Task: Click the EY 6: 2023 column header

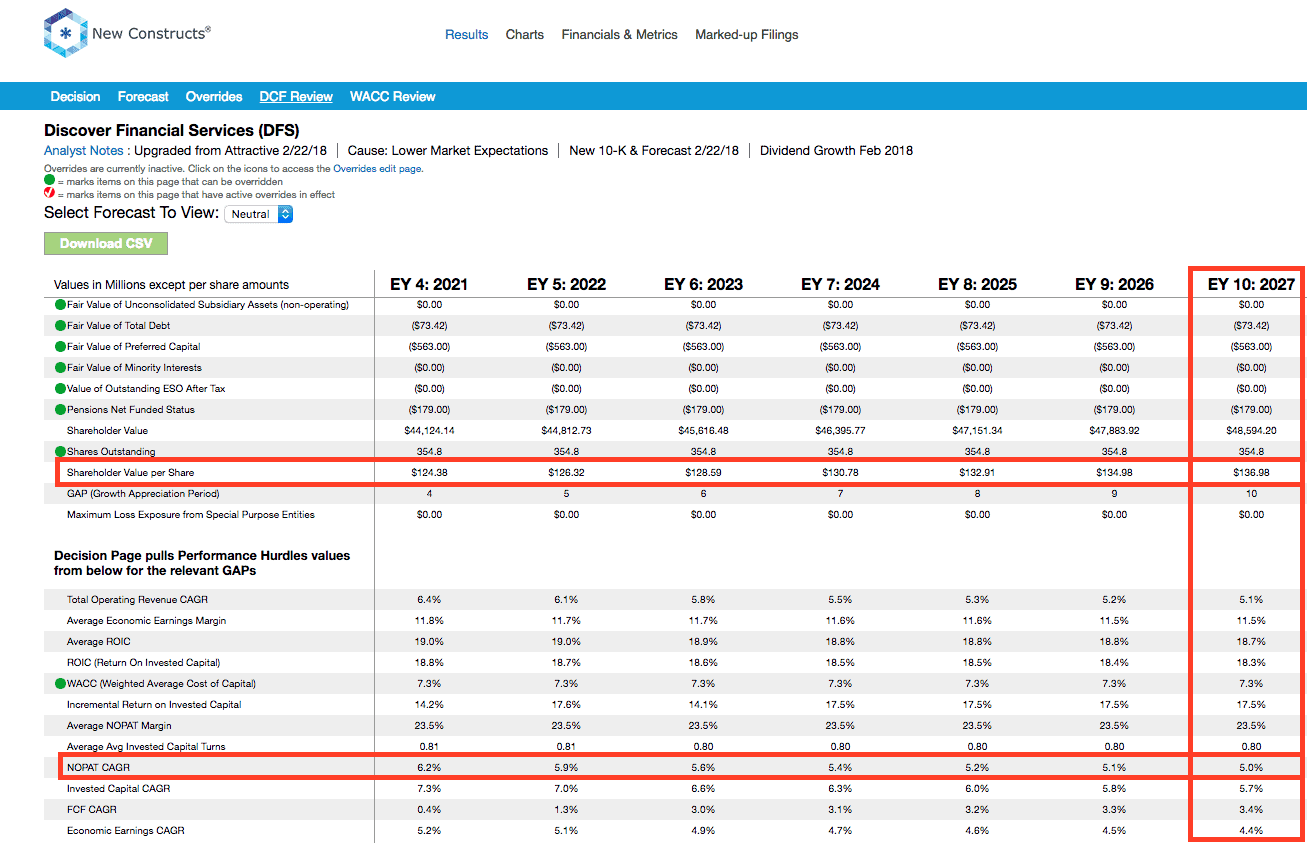Action: point(703,284)
